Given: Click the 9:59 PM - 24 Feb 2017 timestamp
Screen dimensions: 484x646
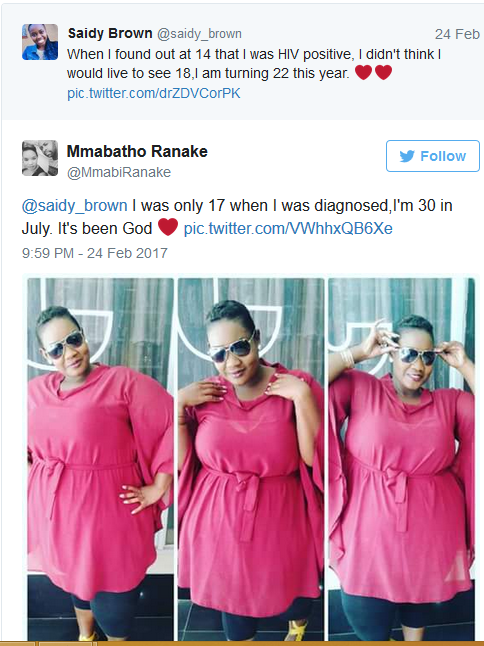Looking at the screenshot, I should click(x=95, y=253).
